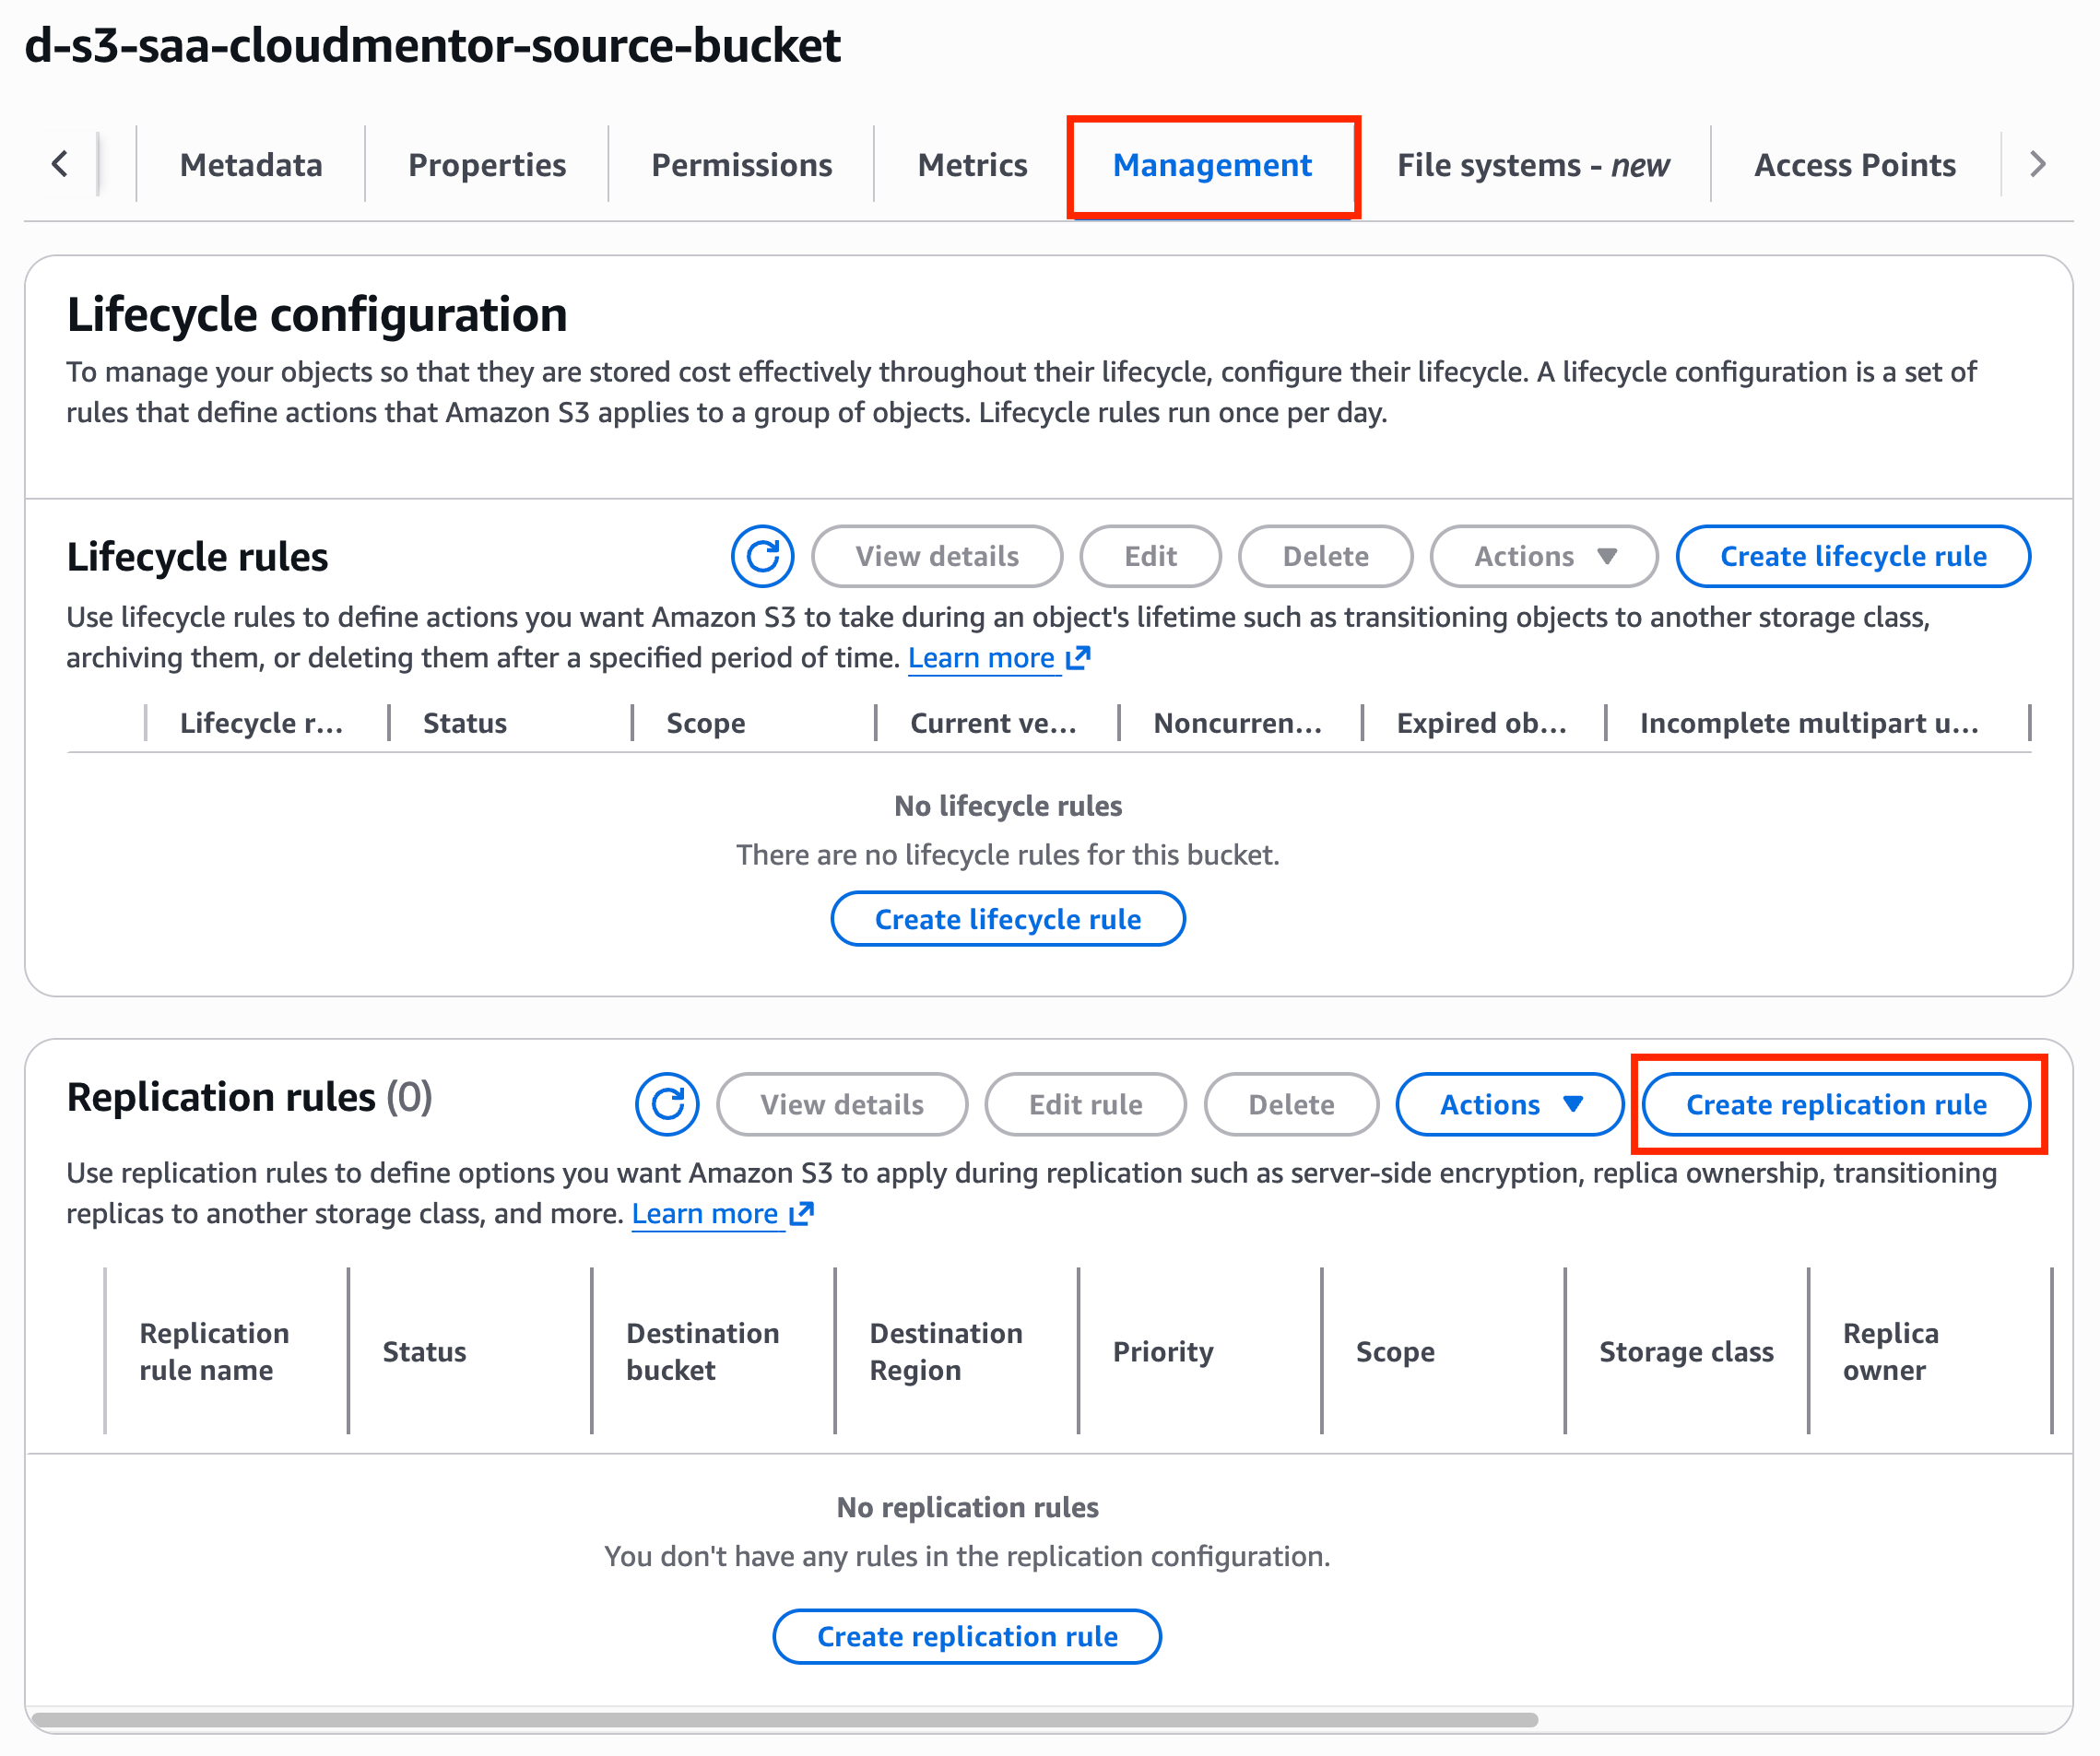
Task: Click the horizontal scrollbar at bottom
Action: 785,1720
